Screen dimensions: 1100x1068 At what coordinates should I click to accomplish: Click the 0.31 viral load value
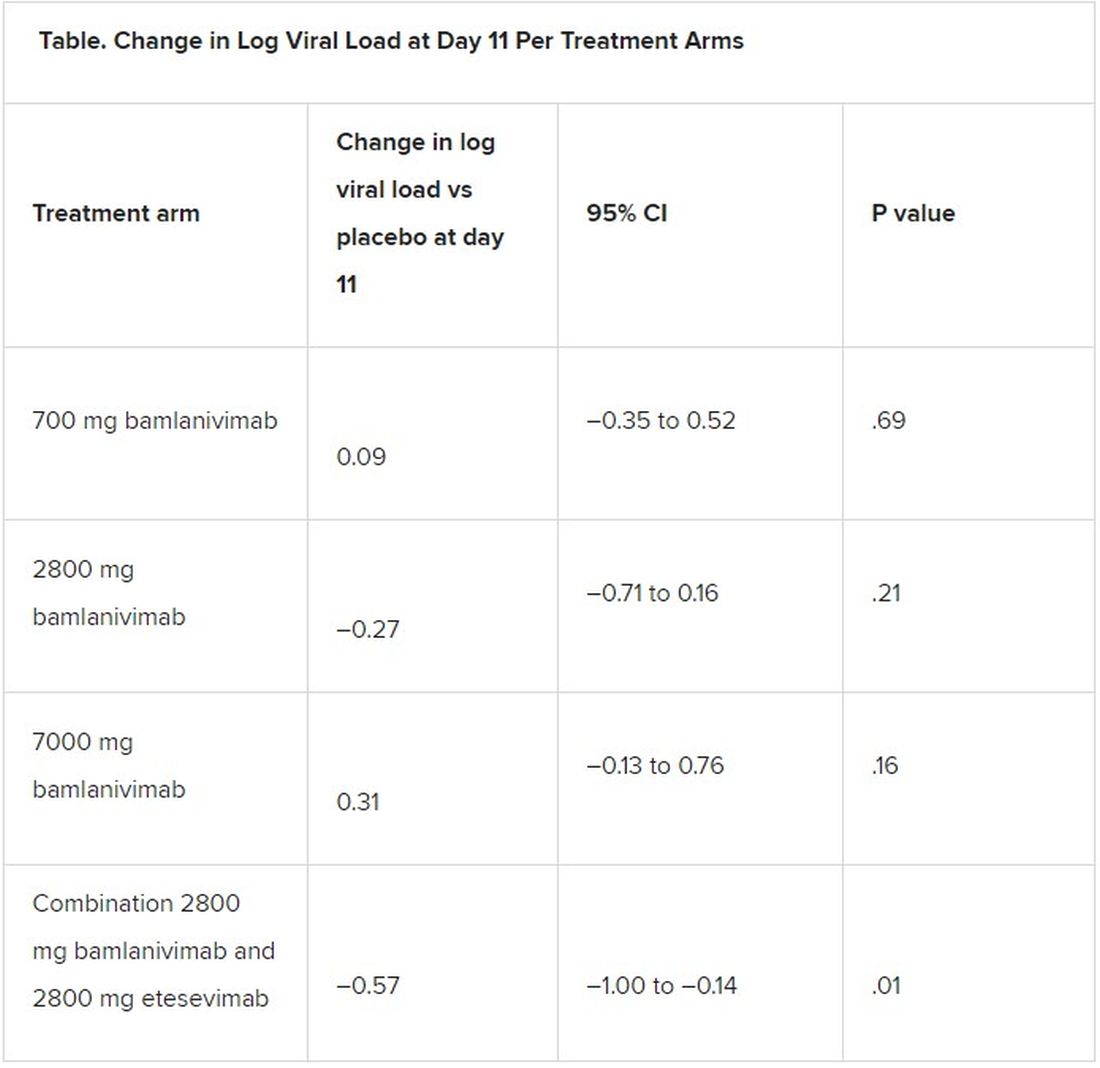(358, 802)
